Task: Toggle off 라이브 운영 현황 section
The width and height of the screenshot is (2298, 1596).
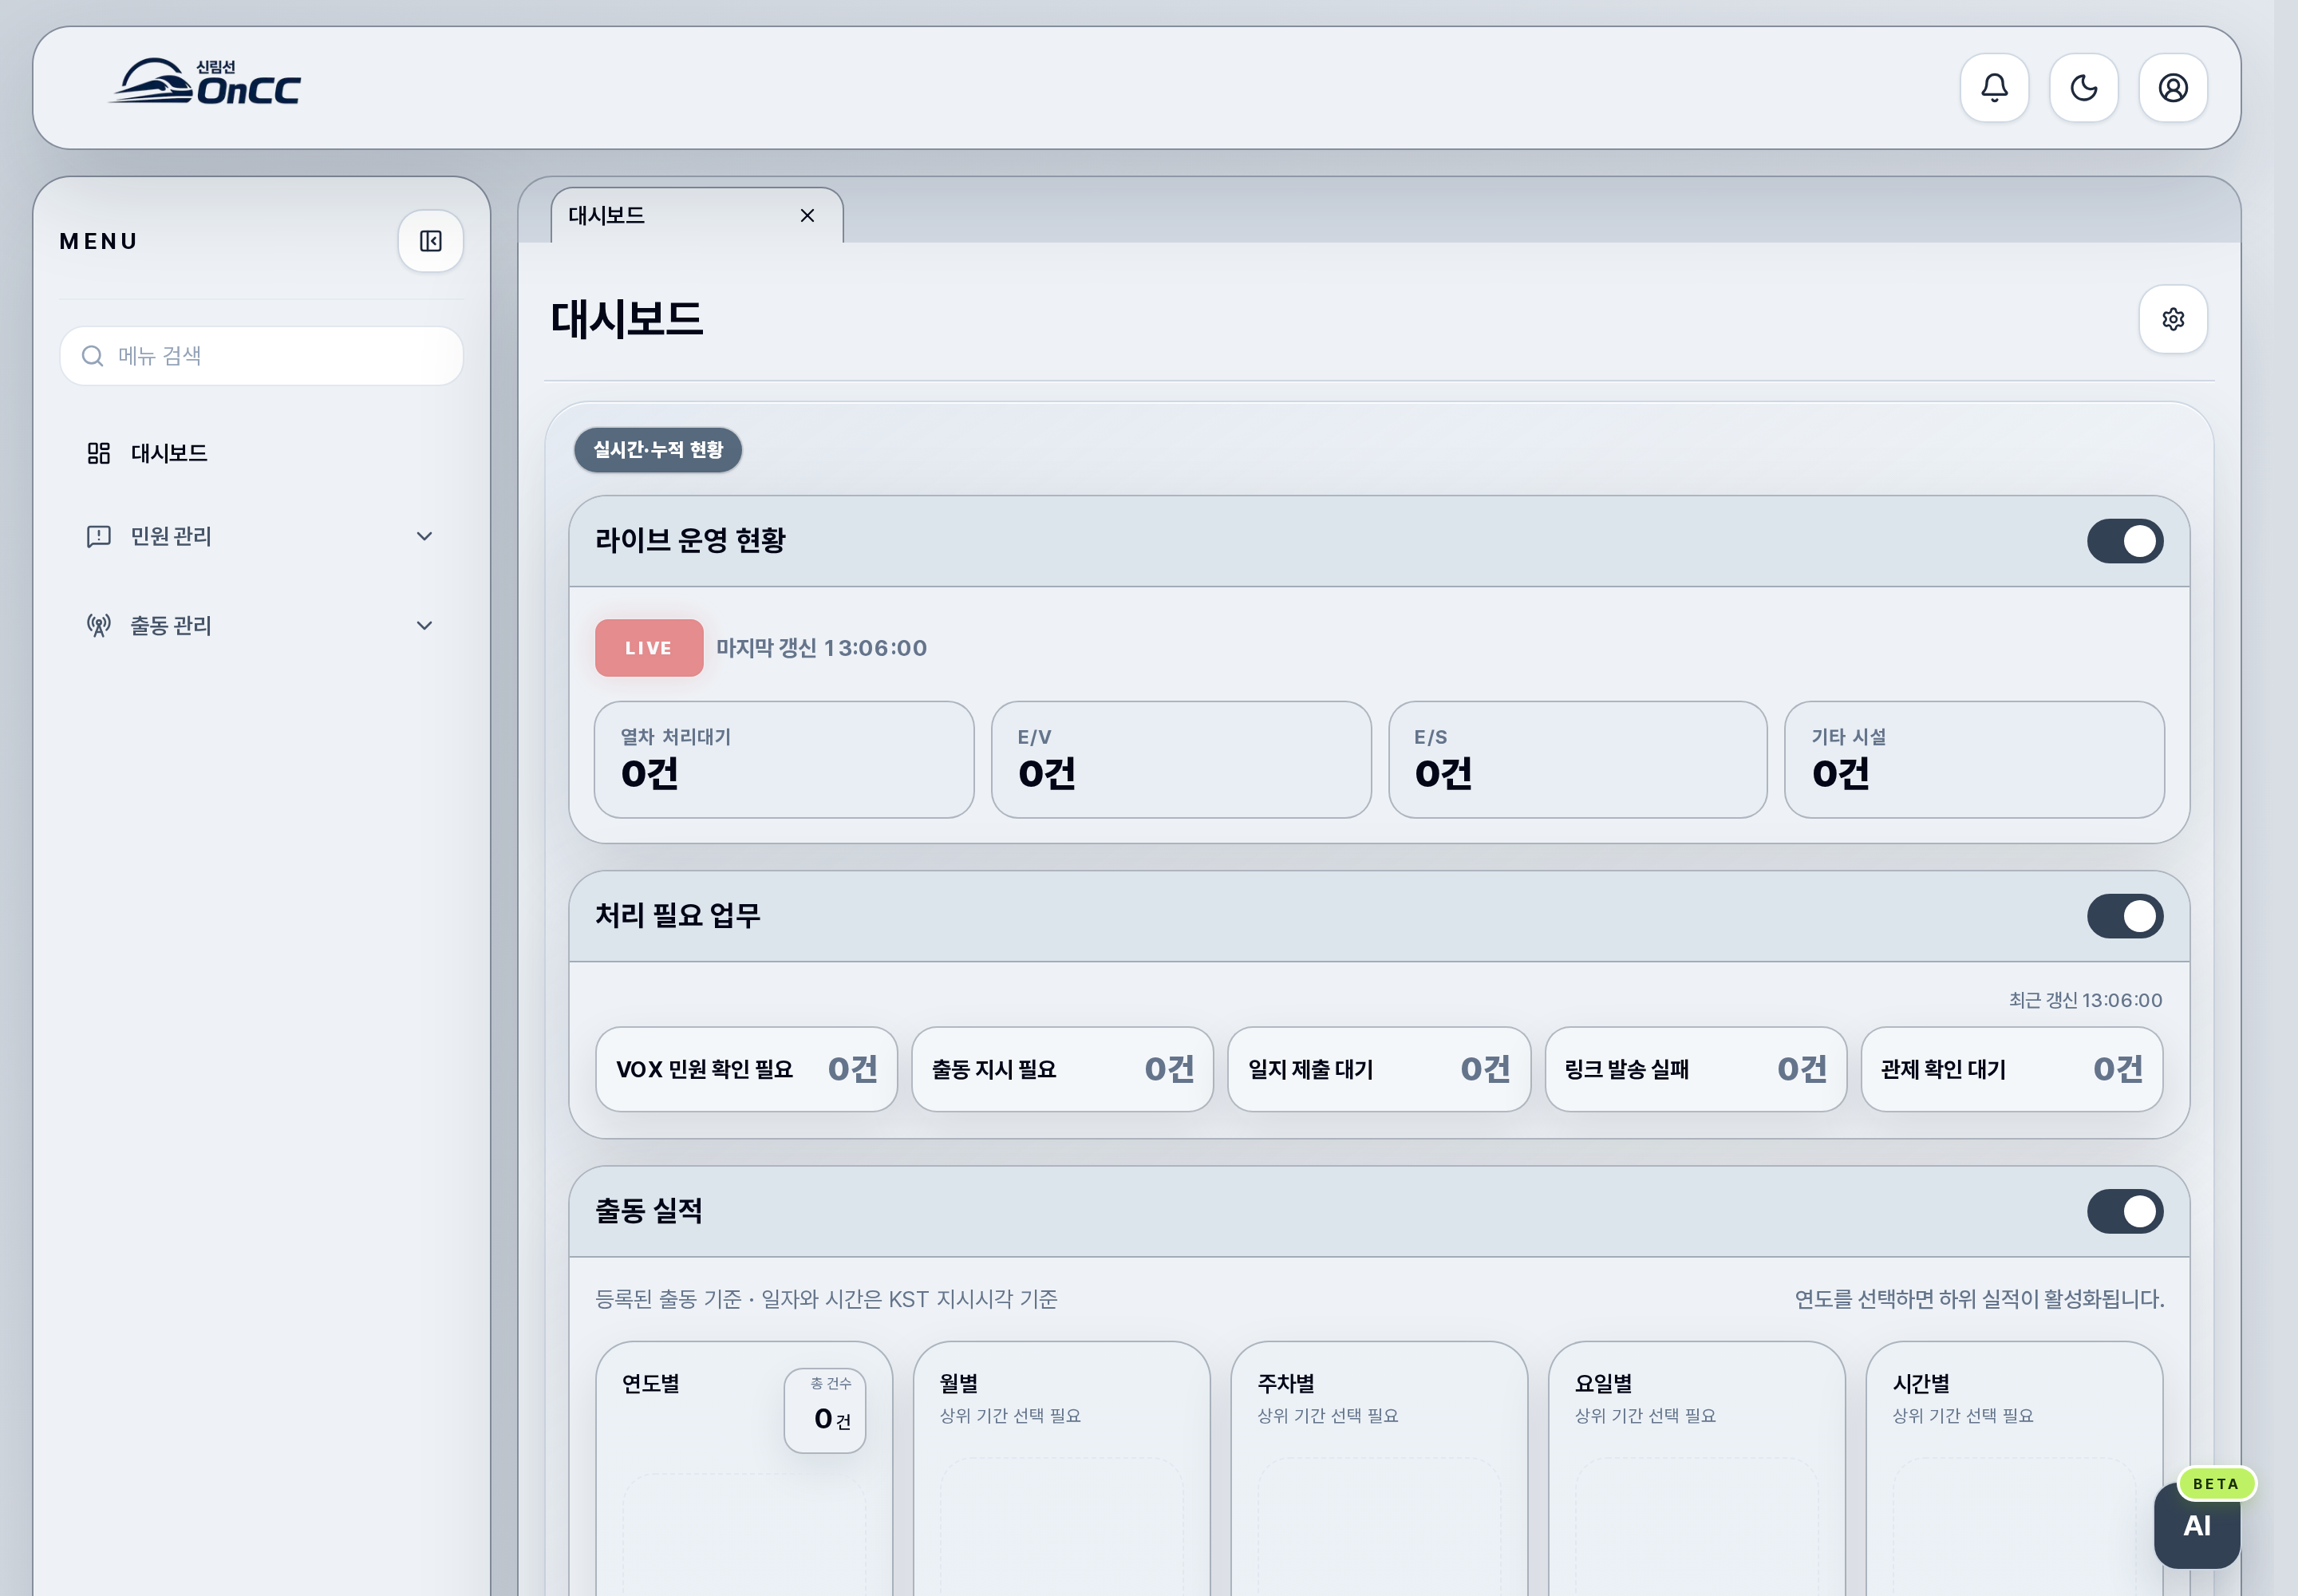Action: pos(2125,541)
